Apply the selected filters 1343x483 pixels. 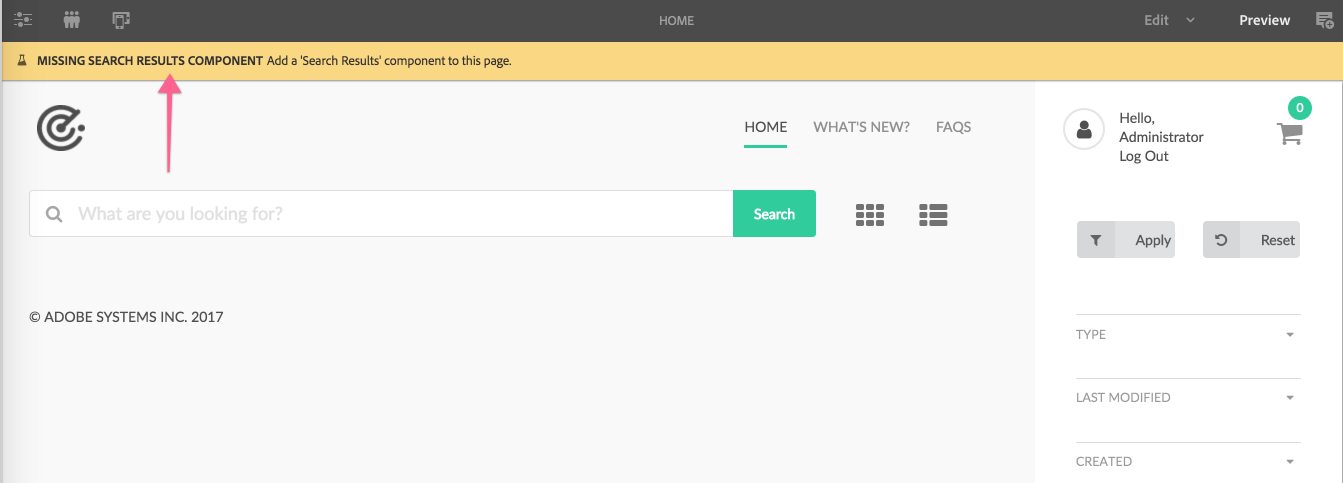tap(1126, 240)
